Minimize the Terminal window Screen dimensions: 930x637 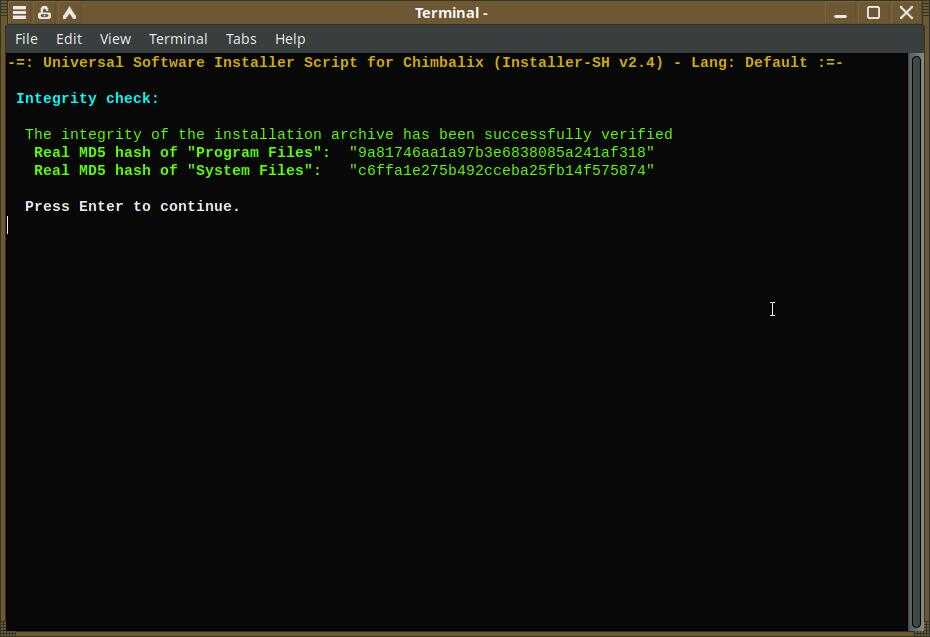pyautogui.click(x=840, y=13)
